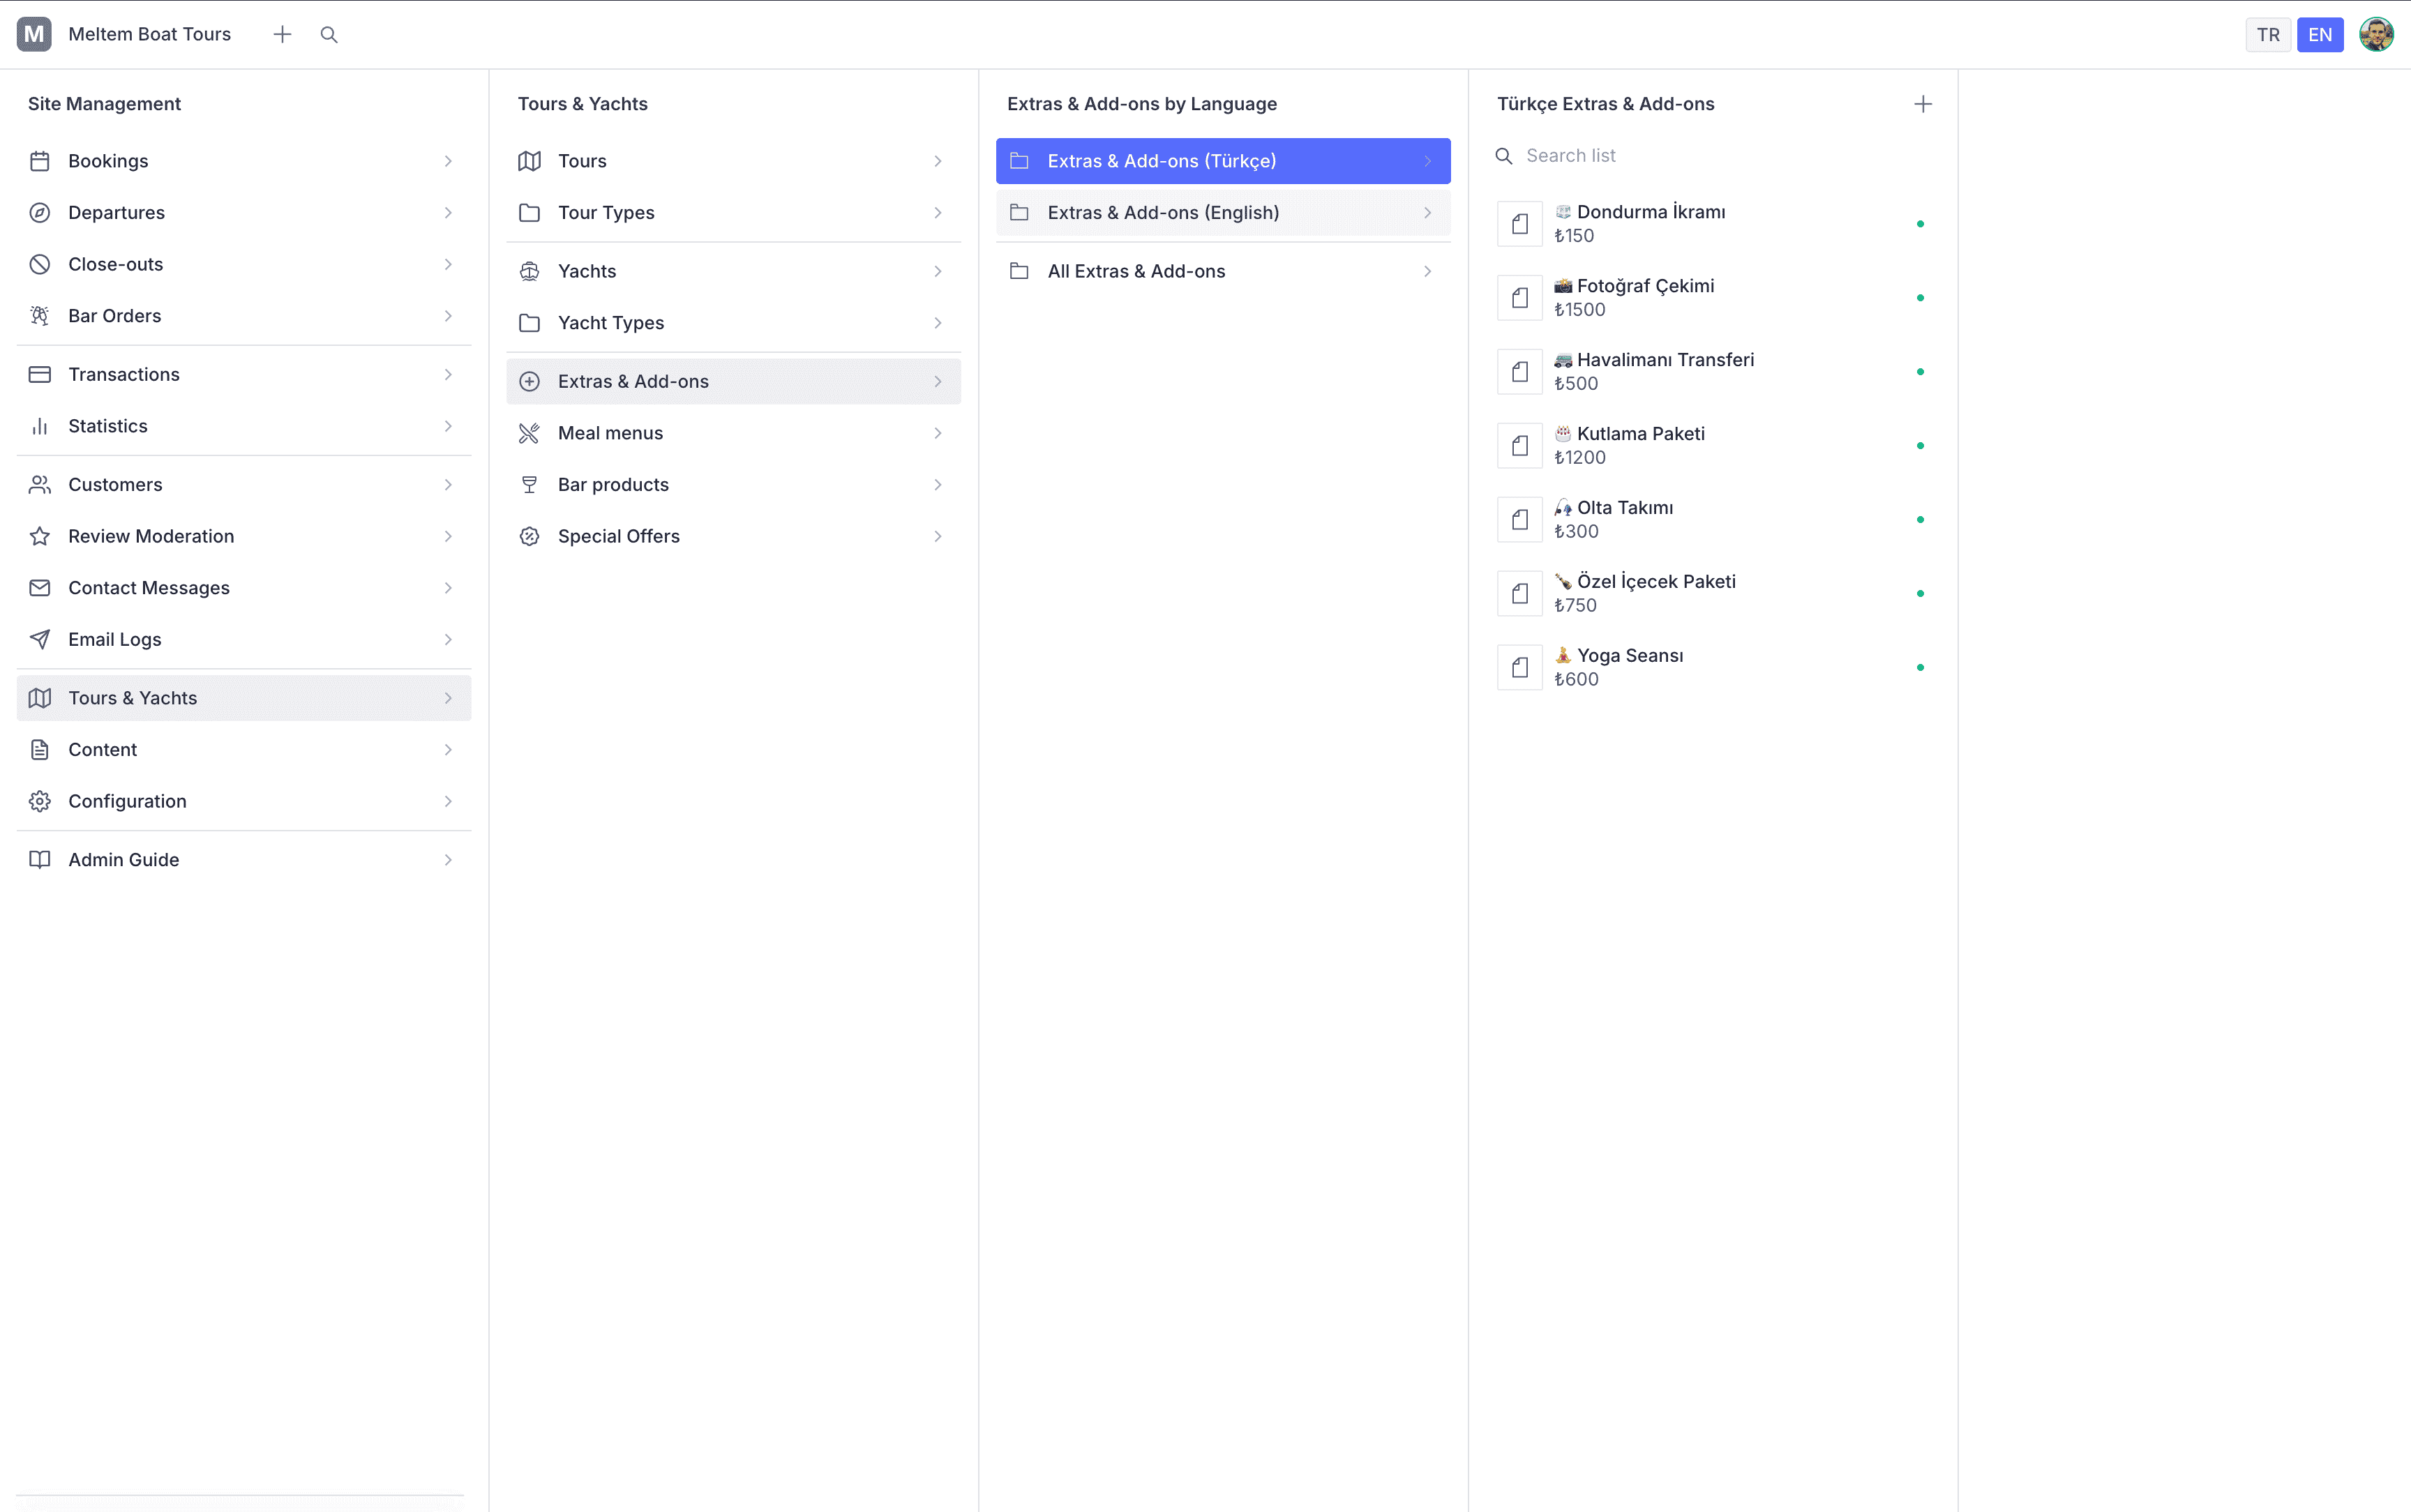2411x1512 pixels.
Task: Focus the Search list field
Action: (x=1713, y=156)
